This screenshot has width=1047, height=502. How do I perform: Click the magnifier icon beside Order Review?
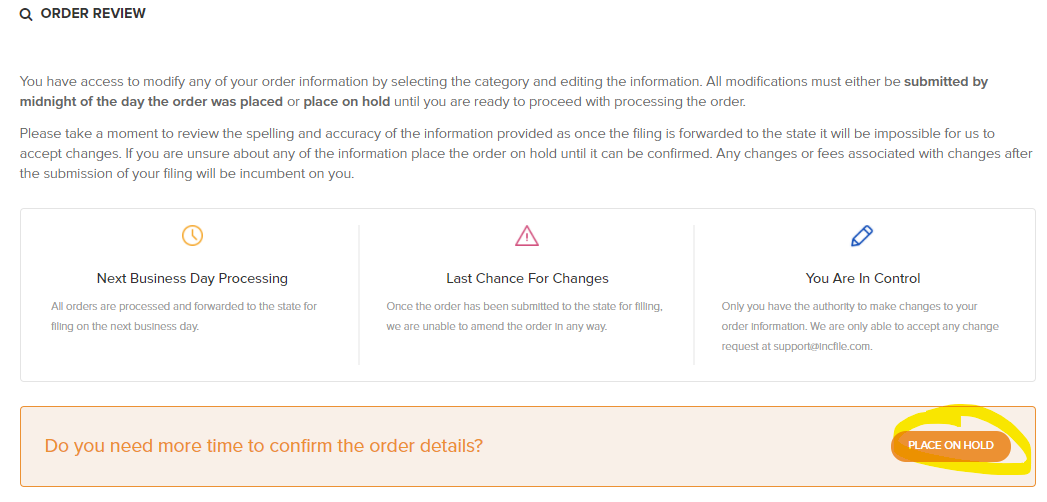(x=26, y=15)
